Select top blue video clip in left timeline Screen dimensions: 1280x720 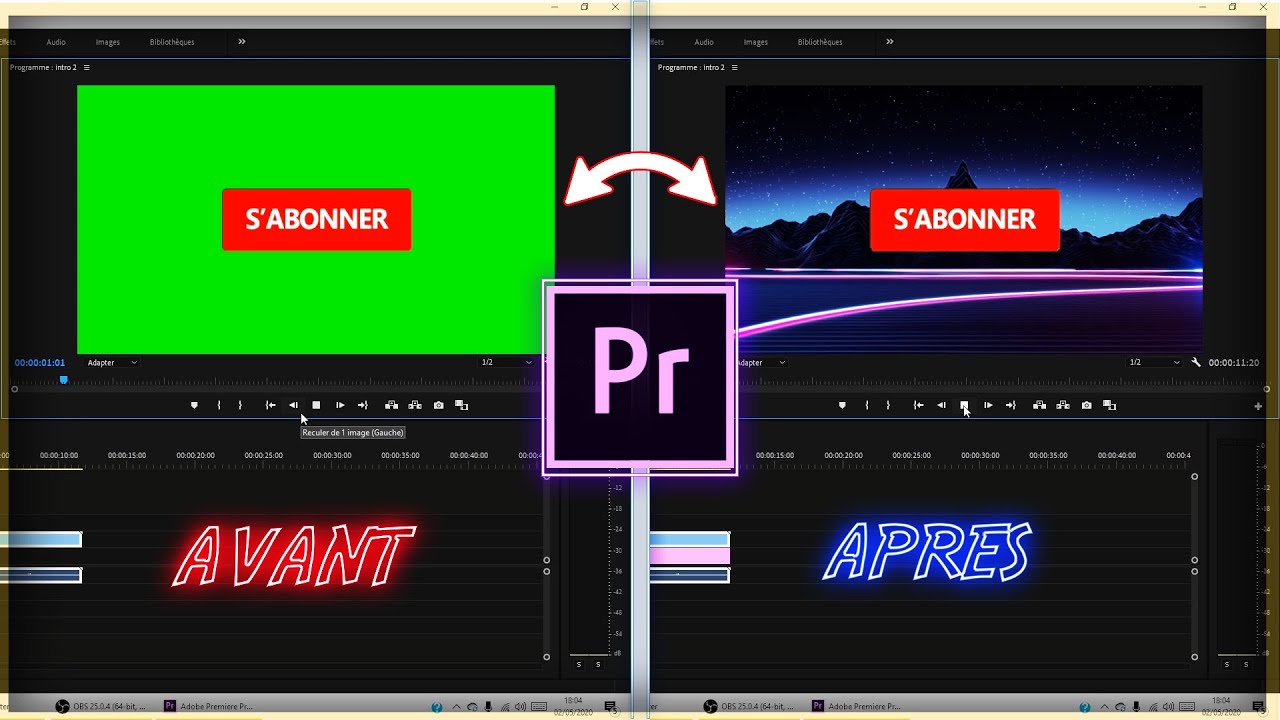click(40, 540)
